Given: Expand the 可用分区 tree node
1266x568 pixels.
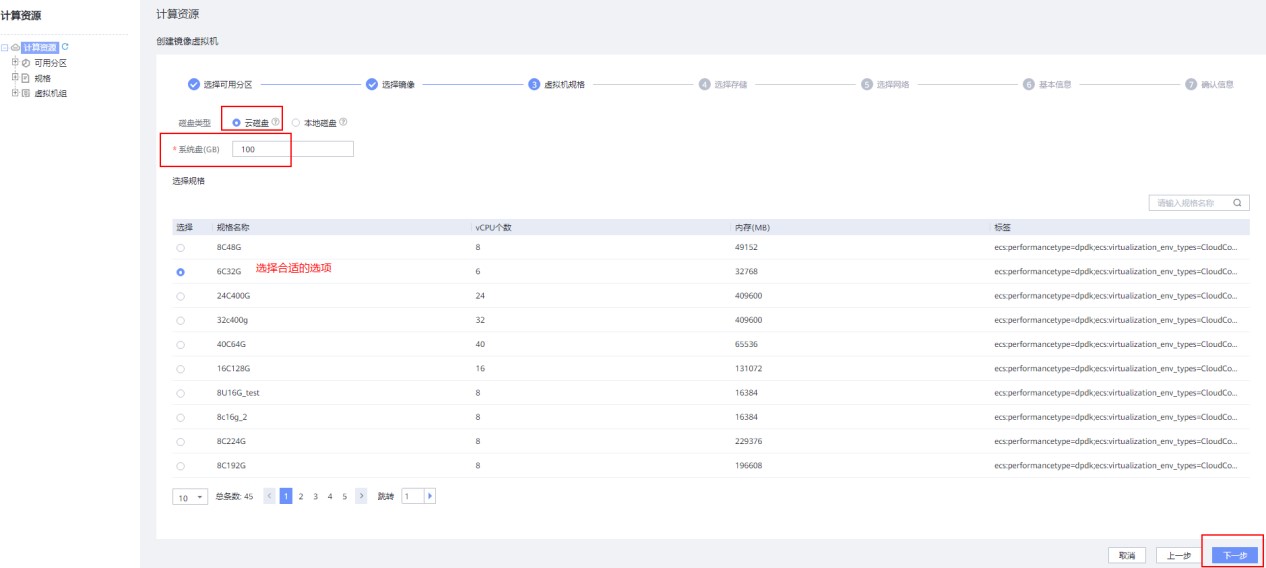Looking at the screenshot, I should (x=15, y=62).
